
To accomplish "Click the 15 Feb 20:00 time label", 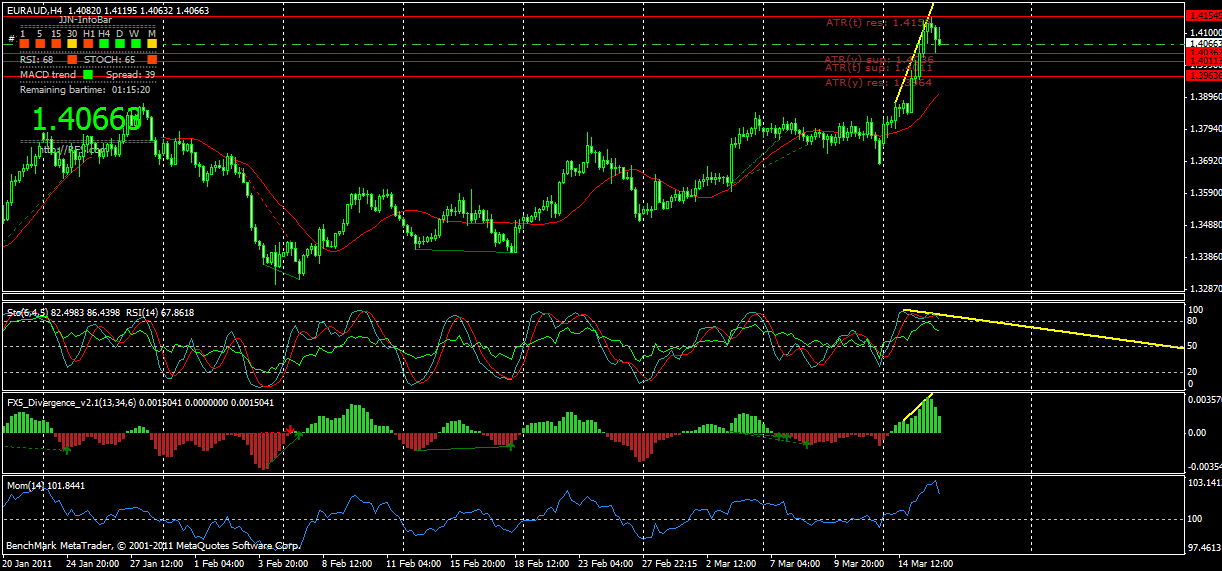I will 477,564.
